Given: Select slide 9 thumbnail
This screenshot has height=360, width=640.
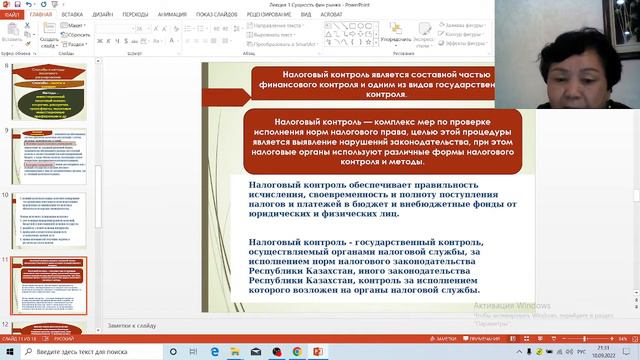Looking at the screenshot, I should pos(49,156).
